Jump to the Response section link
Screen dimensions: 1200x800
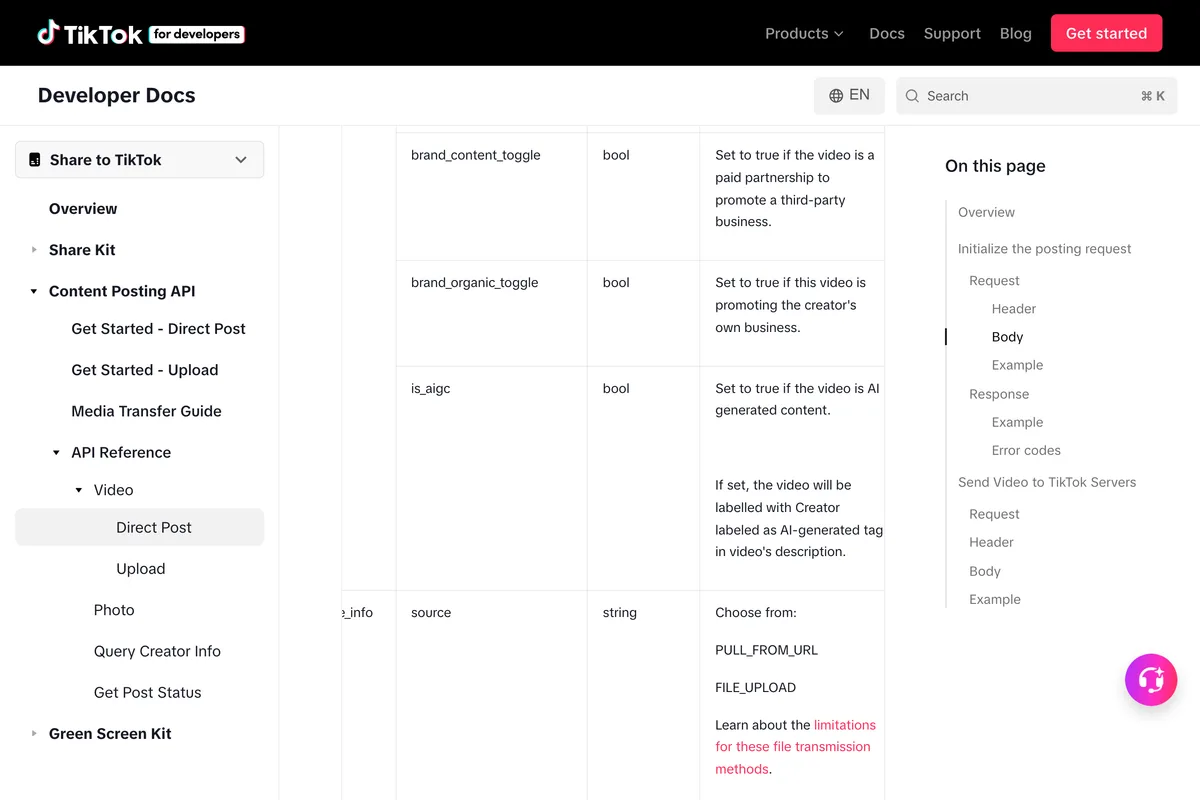[x=999, y=394]
